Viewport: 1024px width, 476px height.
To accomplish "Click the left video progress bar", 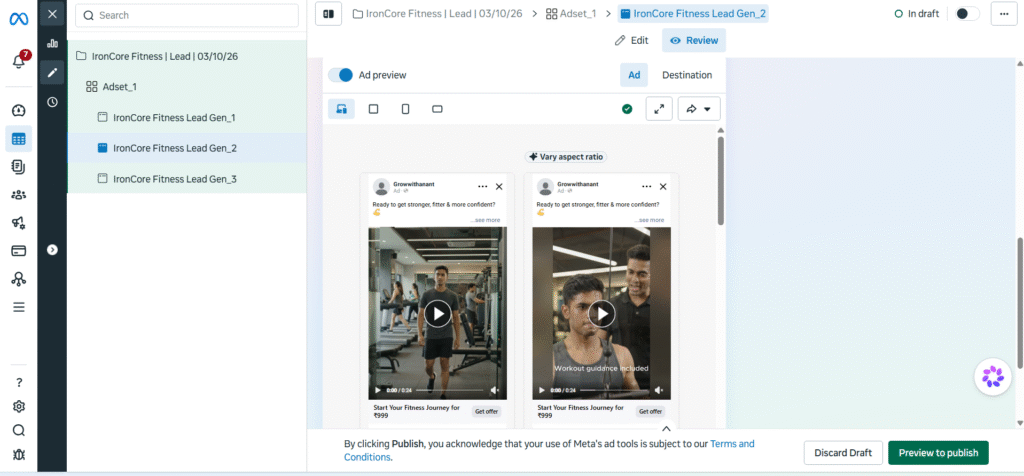I will [x=450, y=390].
